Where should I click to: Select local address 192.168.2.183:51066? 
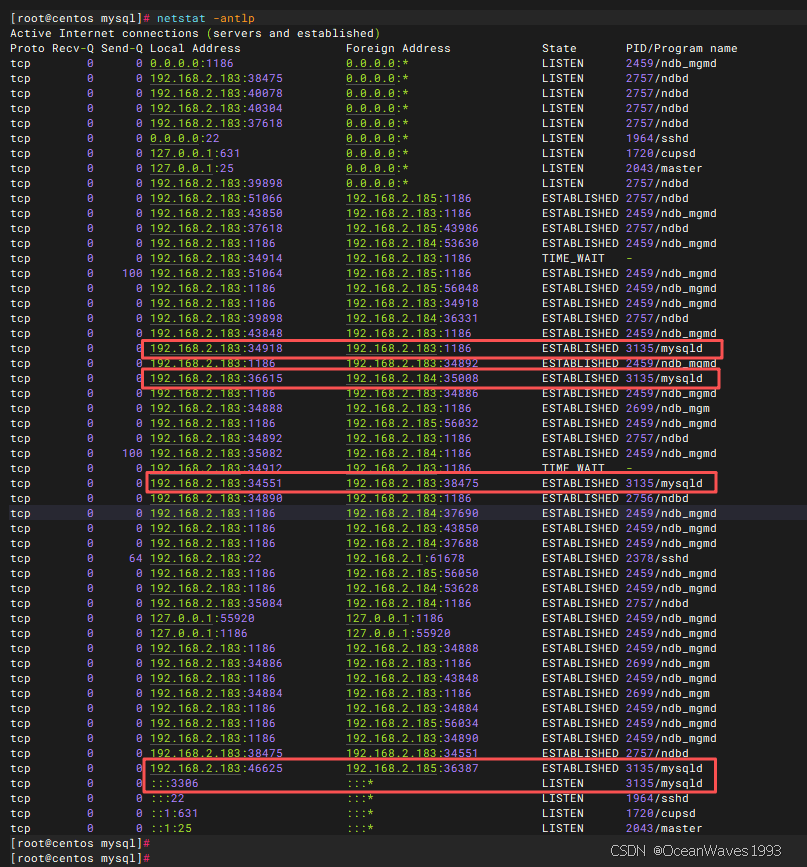pyautogui.click(x=216, y=199)
